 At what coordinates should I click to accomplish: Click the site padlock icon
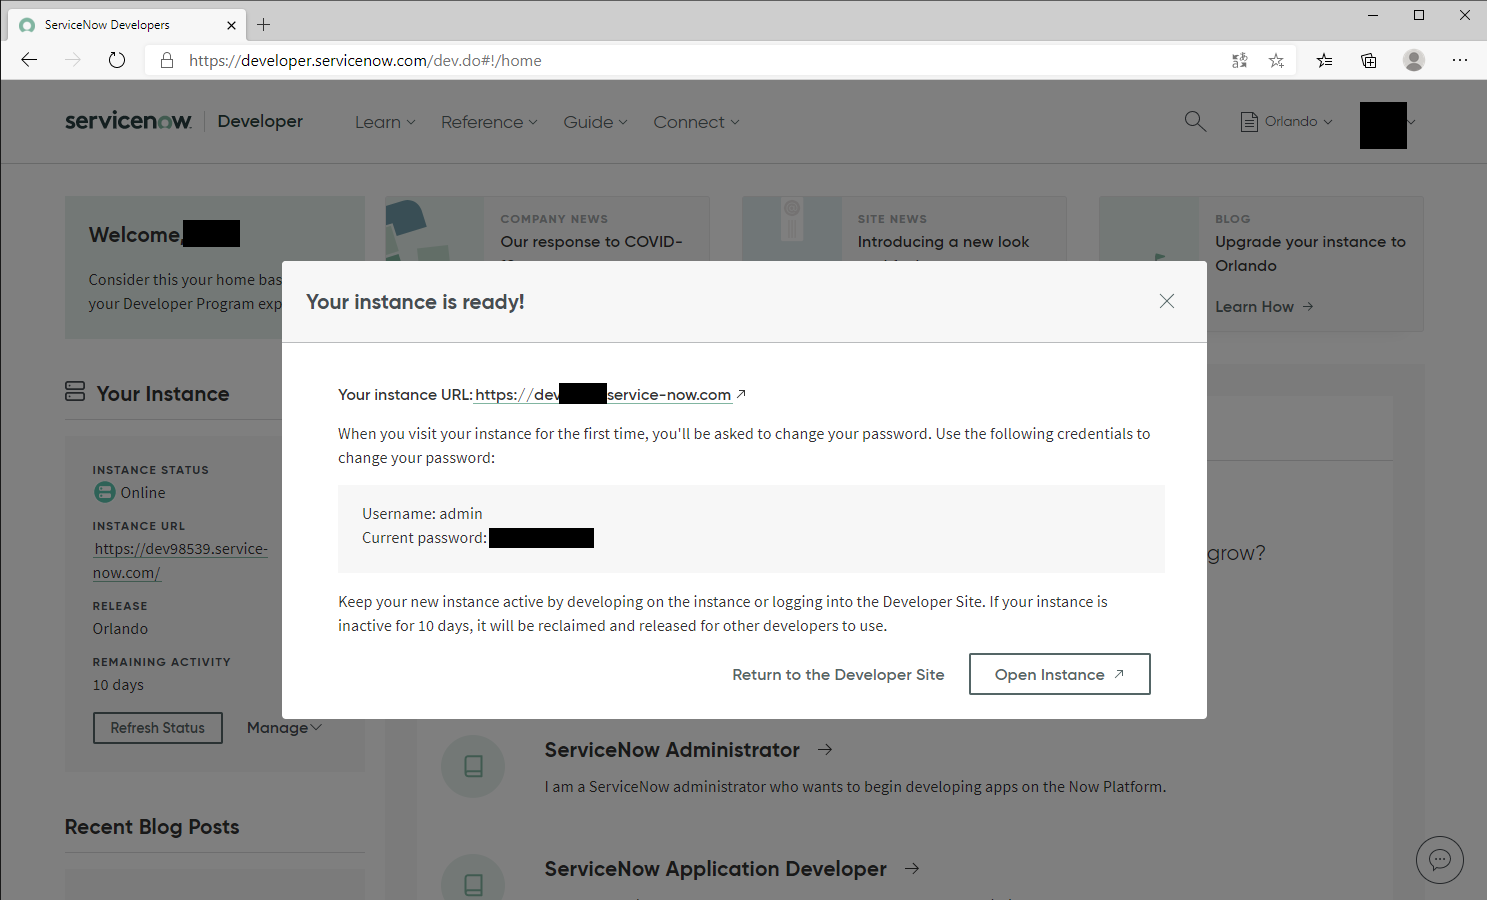pyautogui.click(x=167, y=60)
